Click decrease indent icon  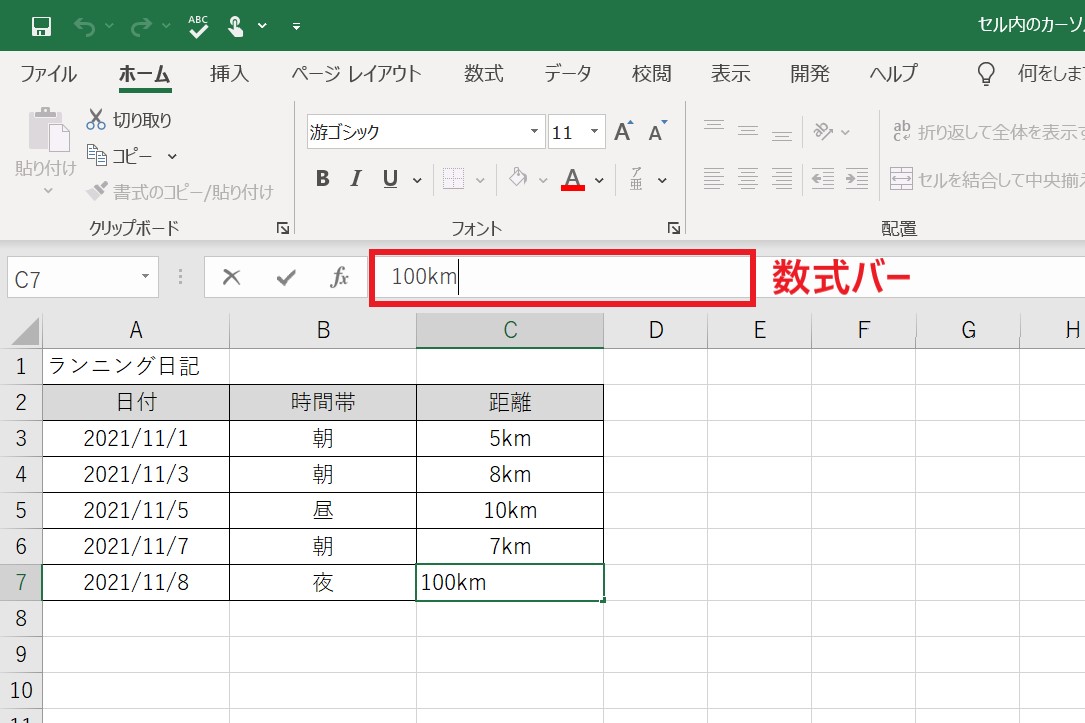(x=823, y=179)
